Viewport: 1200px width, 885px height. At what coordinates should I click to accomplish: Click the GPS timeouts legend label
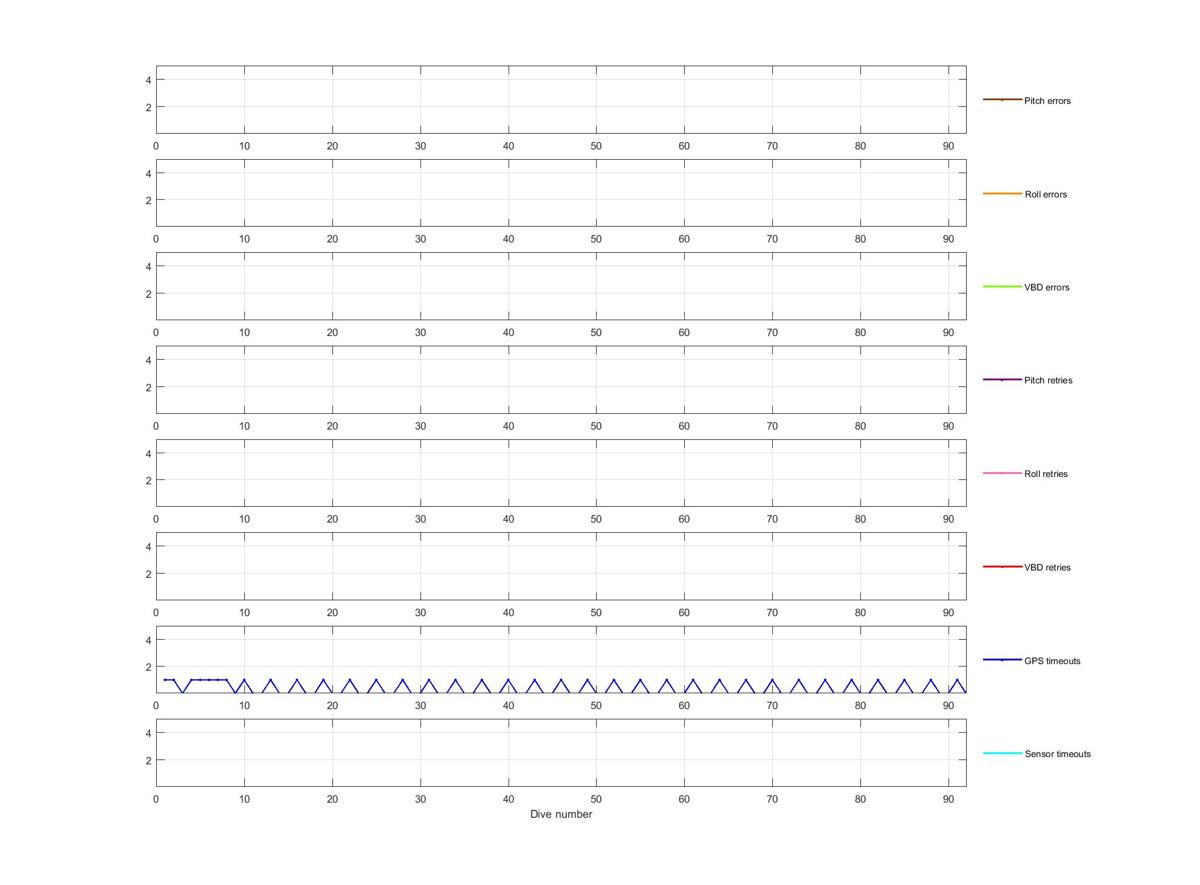tap(1052, 661)
